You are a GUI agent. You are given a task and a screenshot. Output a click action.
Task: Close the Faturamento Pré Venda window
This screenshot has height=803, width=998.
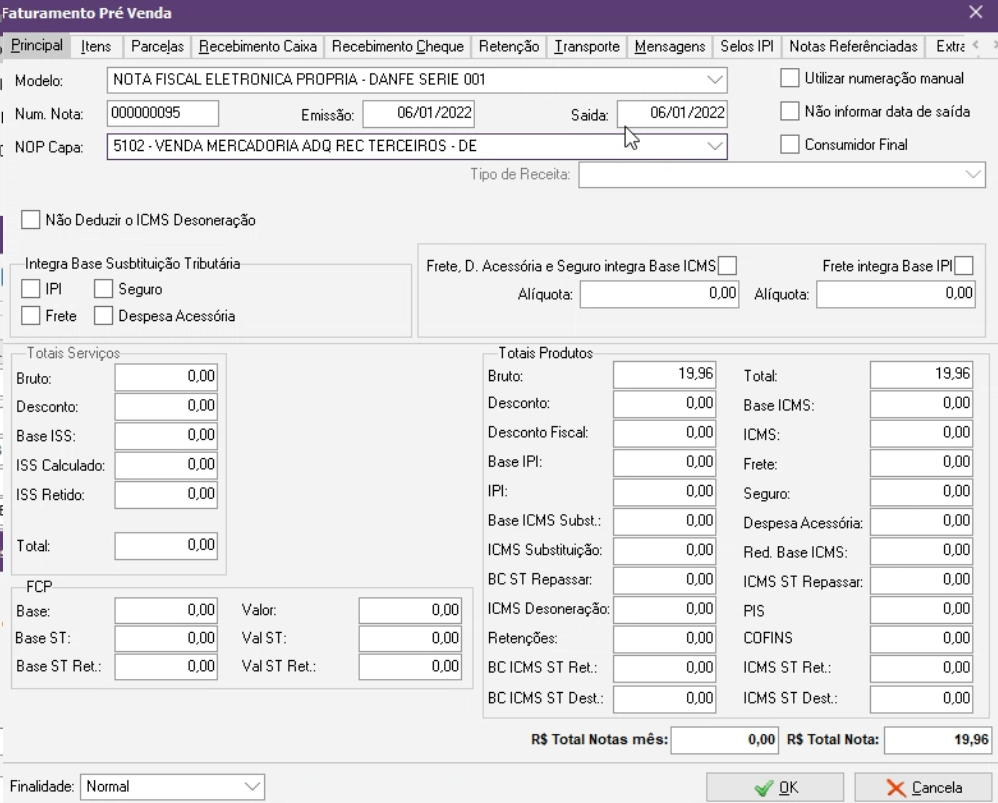pyautogui.click(x=976, y=12)
